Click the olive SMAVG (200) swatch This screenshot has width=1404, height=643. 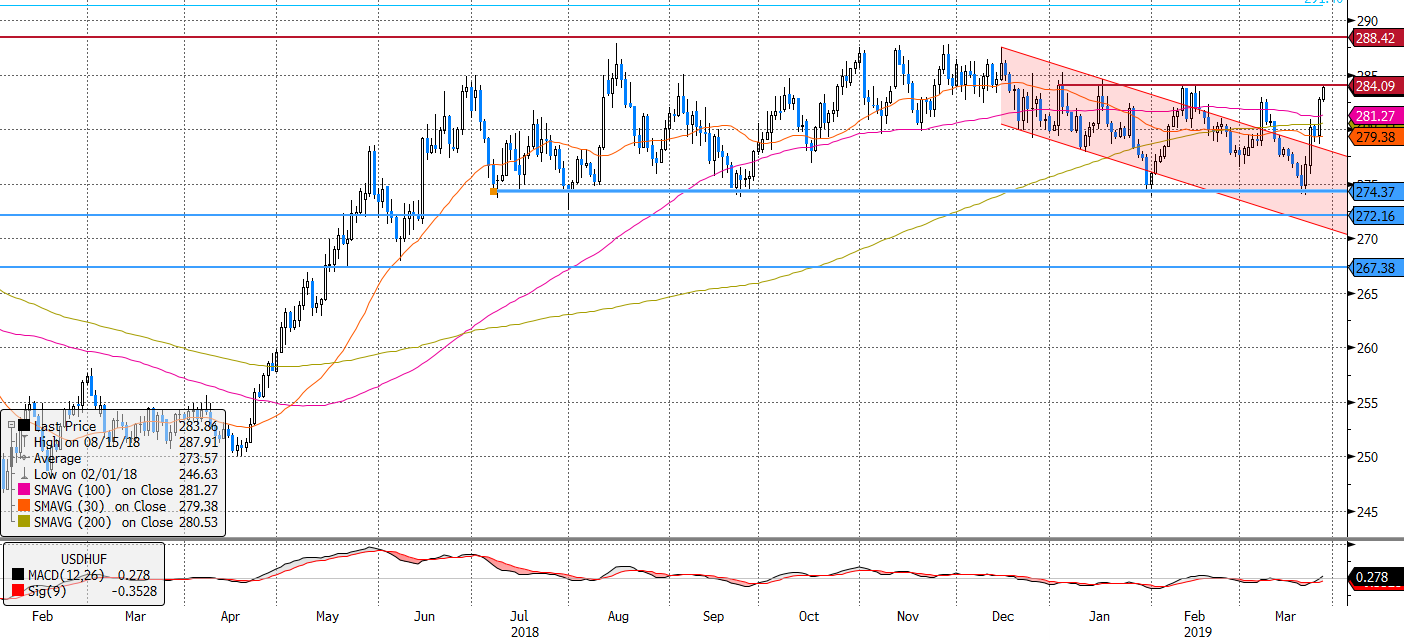24,522
